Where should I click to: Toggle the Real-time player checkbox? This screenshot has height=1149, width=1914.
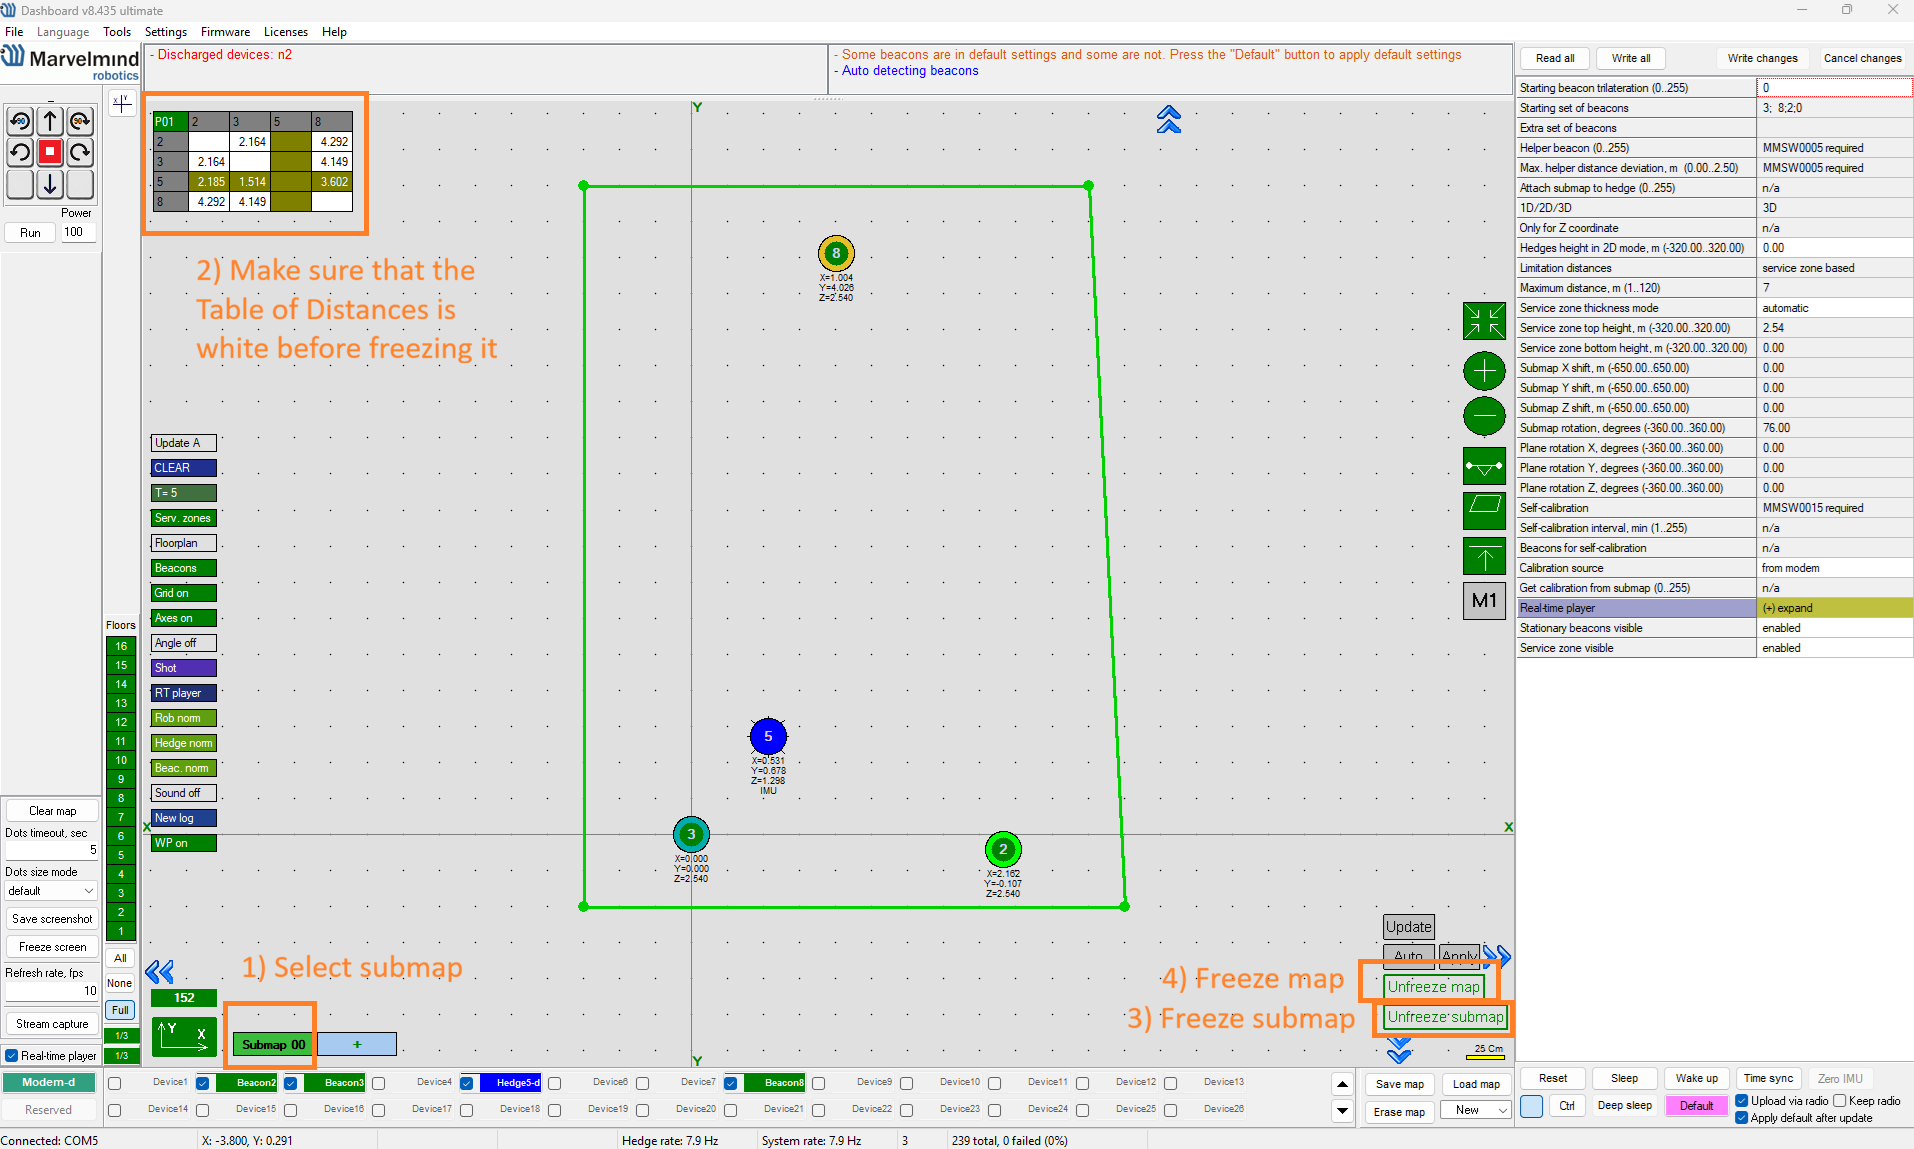pyautogui.click(x=12, y=1056)
